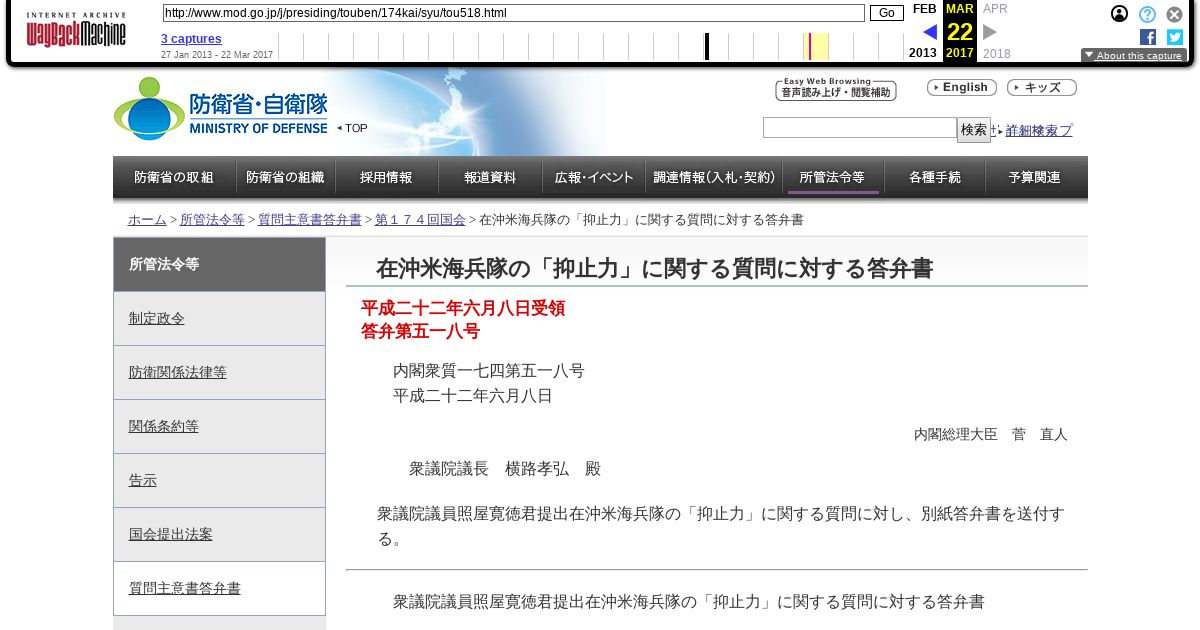Screen dimensions: 1200x630
Task: Go to previous capture blue arrow
Action: [x=930, y=32]
